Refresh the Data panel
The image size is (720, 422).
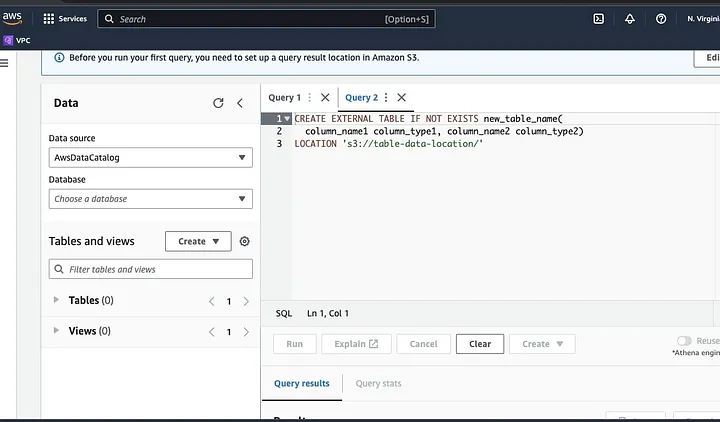click(218, 103)
